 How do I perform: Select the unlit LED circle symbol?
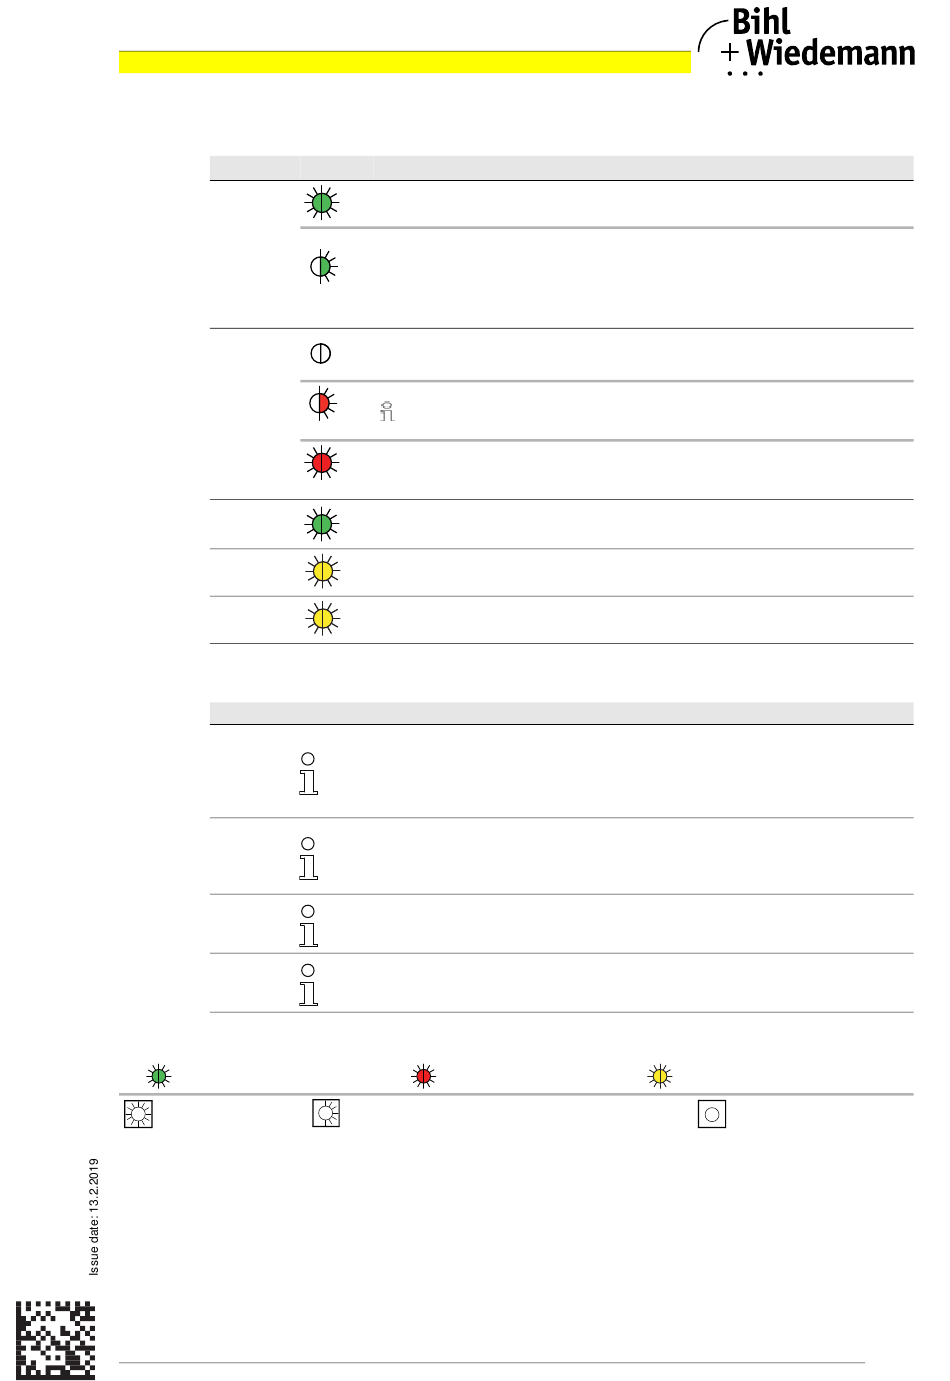[x=321, y=353]
